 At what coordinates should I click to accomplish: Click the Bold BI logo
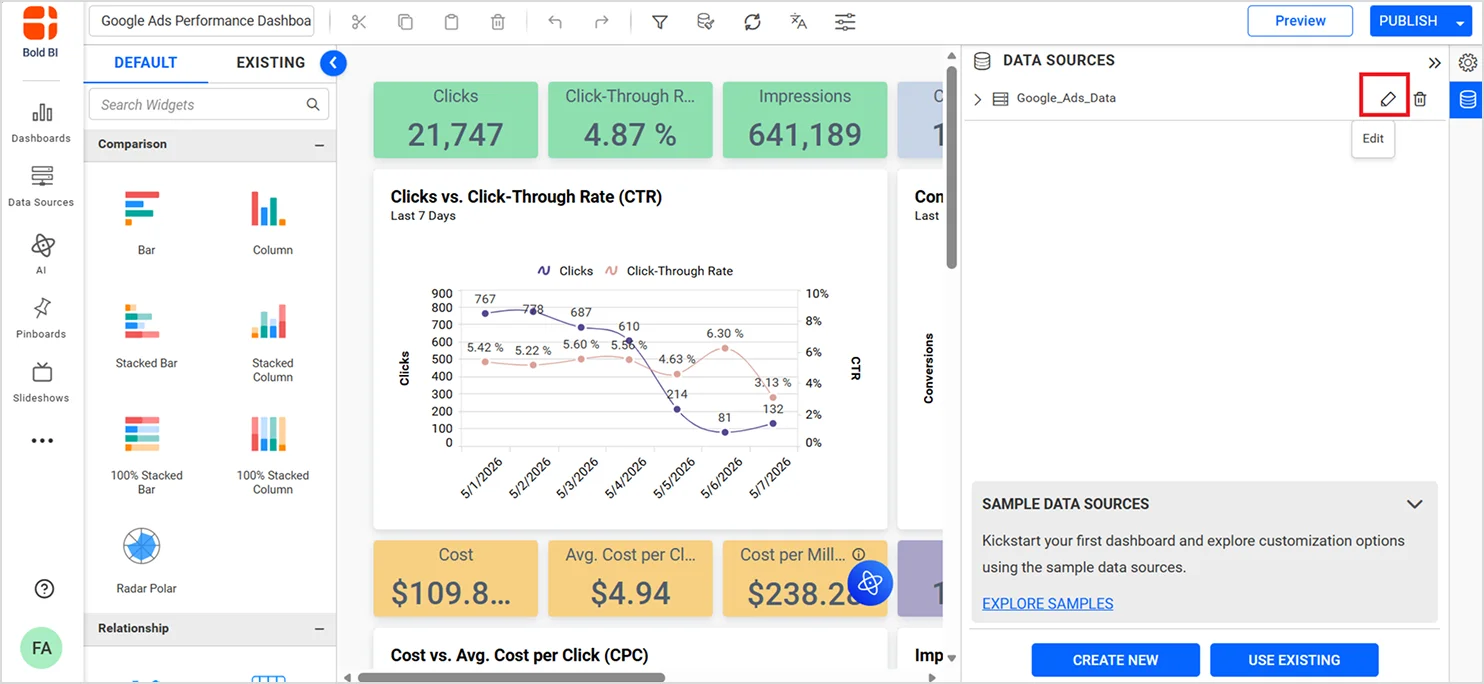point(40,31)
